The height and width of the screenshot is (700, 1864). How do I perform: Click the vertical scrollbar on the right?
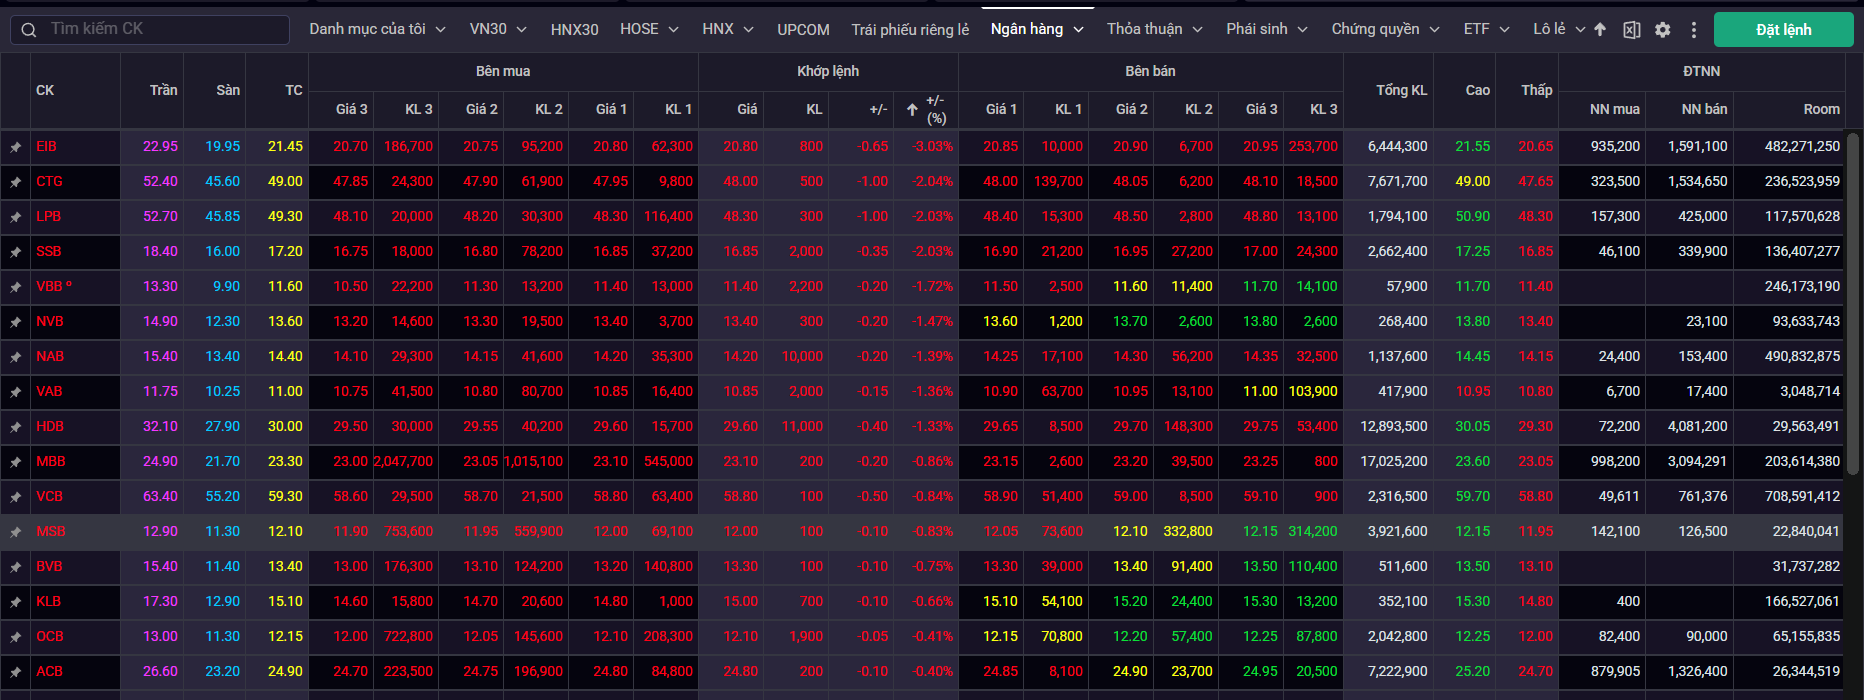tap(1852, 300)
